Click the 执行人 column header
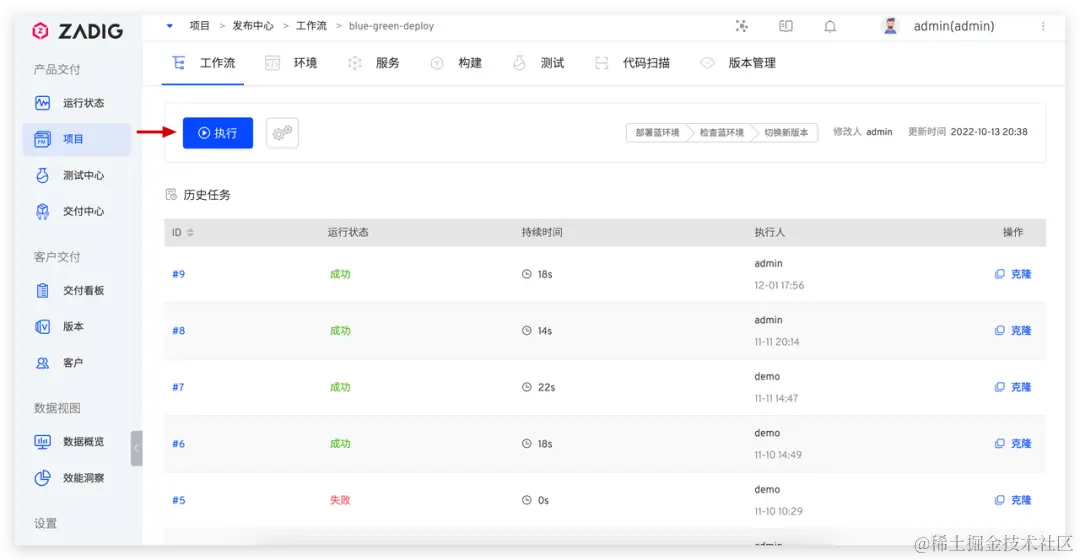The height and width of the screenshot is (560, 1080). tap(769, 233)
